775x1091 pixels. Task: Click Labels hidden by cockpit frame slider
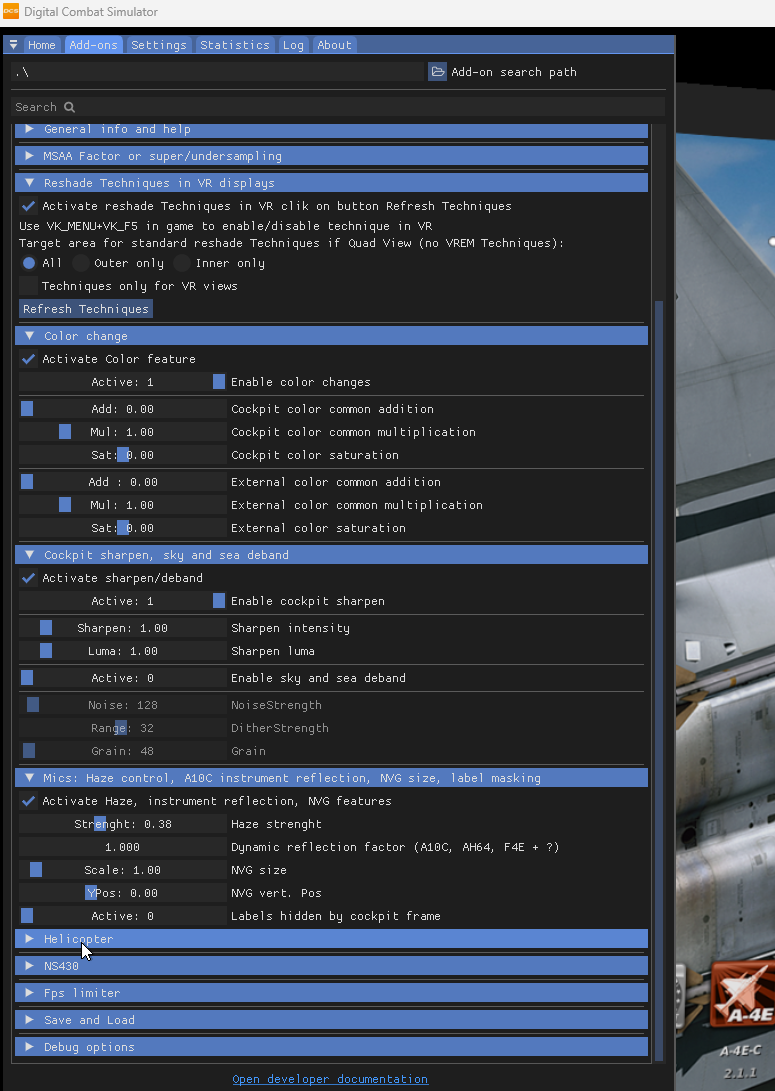pos(122,916)
